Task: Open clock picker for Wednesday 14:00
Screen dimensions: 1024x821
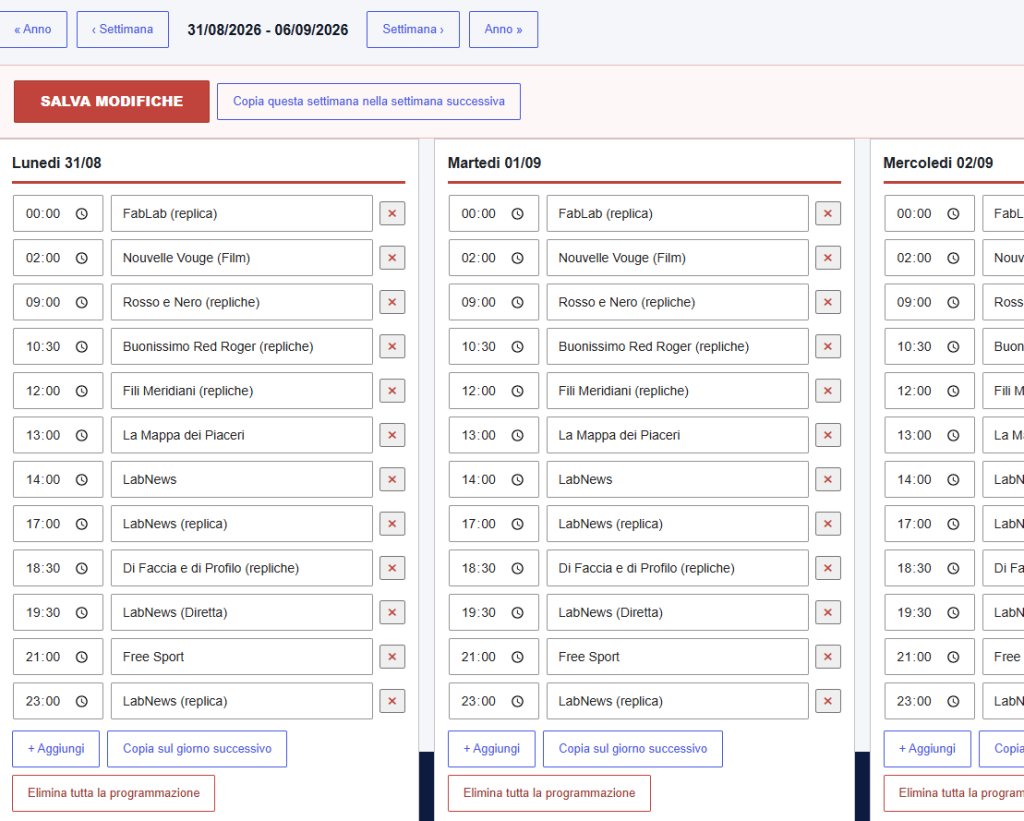Action: [953, 479]
